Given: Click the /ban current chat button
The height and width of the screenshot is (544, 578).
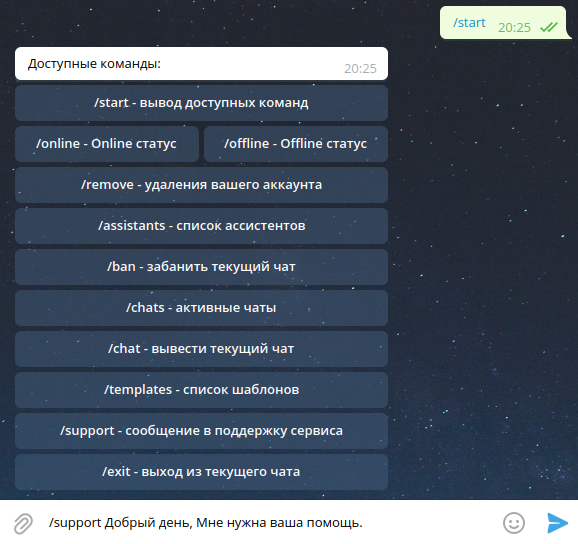Looking at the screenshot, I should coord(201,267).
